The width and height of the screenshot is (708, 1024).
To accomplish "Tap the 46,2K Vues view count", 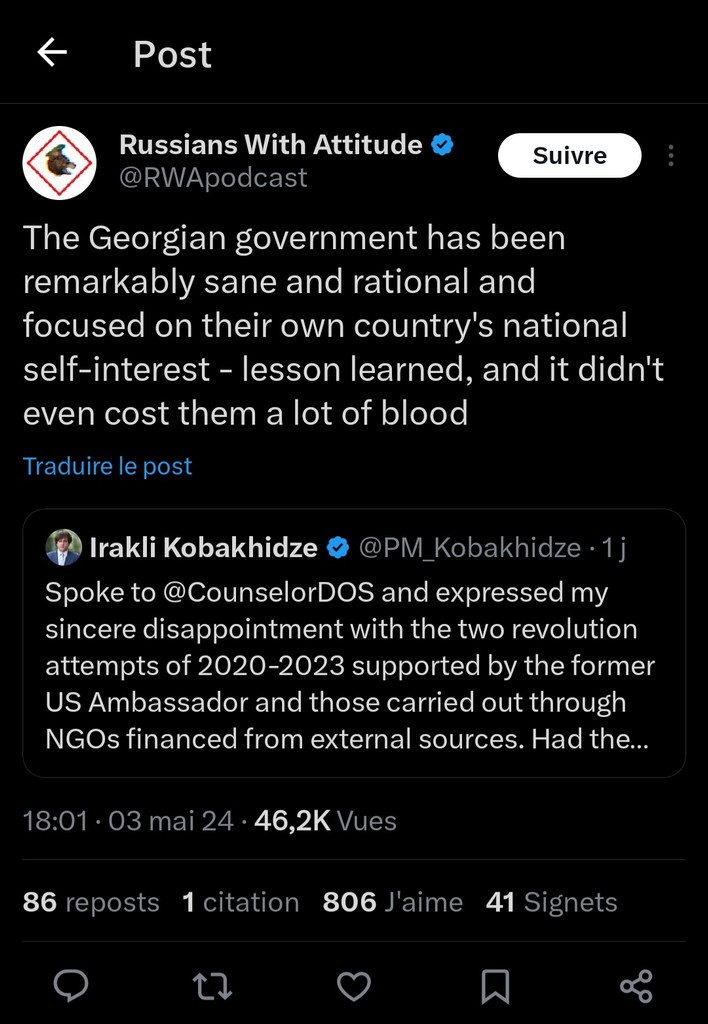I will 325,821.
